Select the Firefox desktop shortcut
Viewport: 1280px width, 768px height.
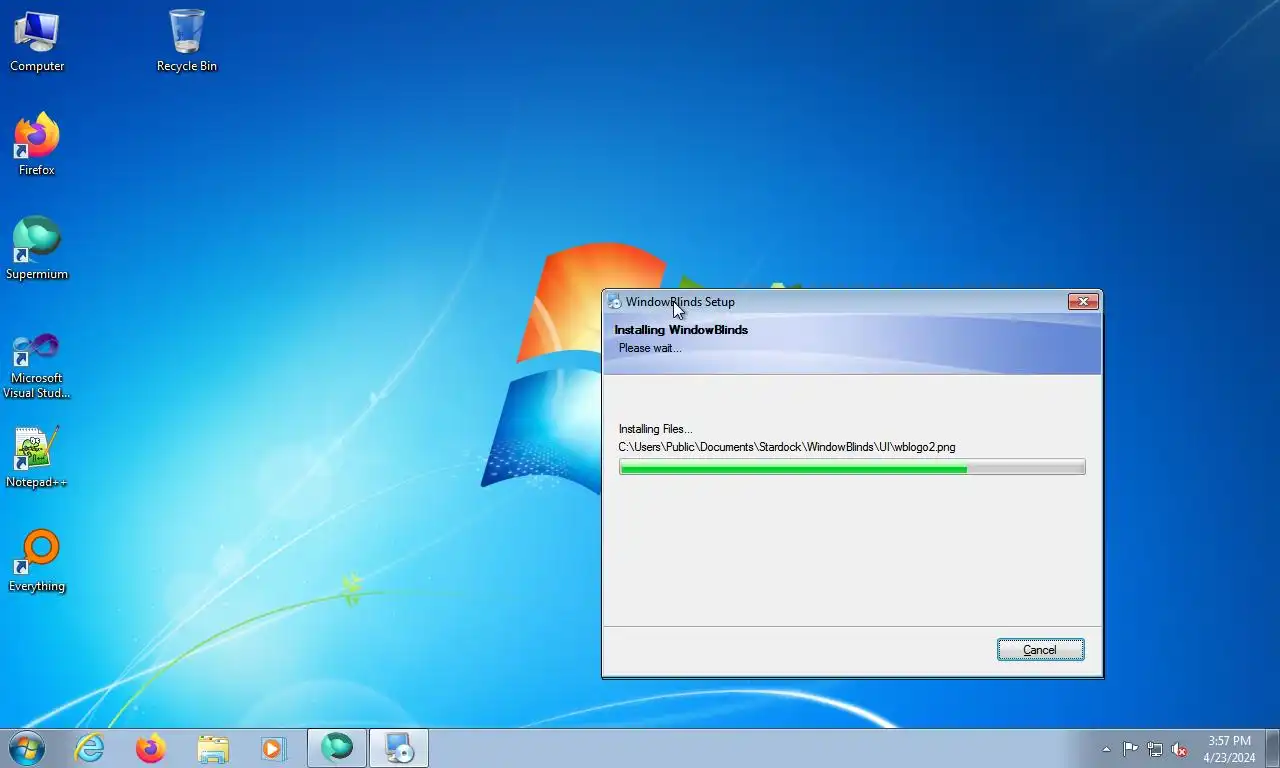37,146
